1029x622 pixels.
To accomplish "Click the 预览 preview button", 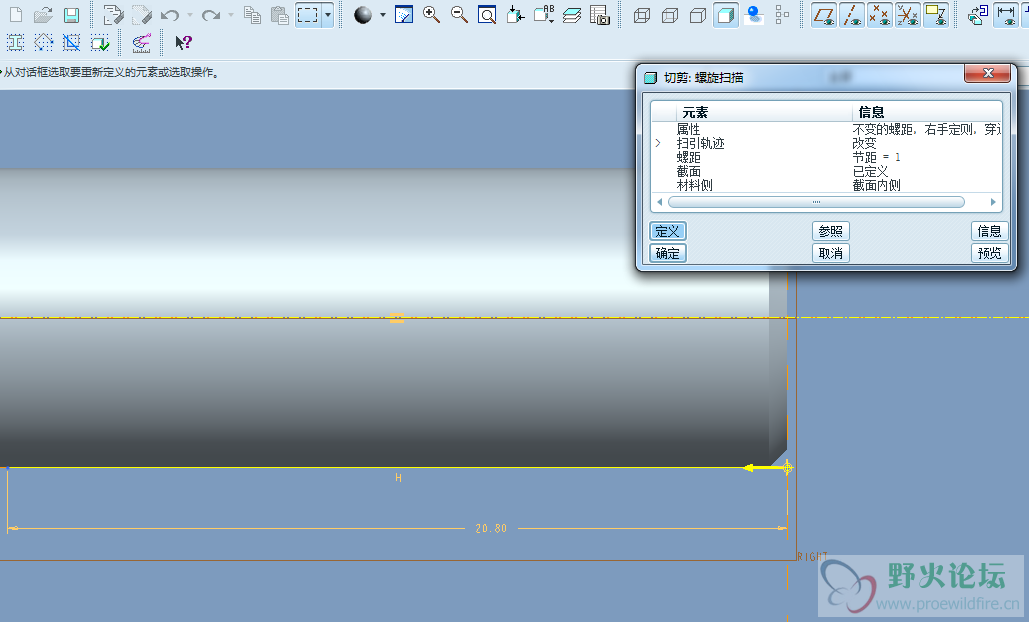I will (x=990, y=253).
